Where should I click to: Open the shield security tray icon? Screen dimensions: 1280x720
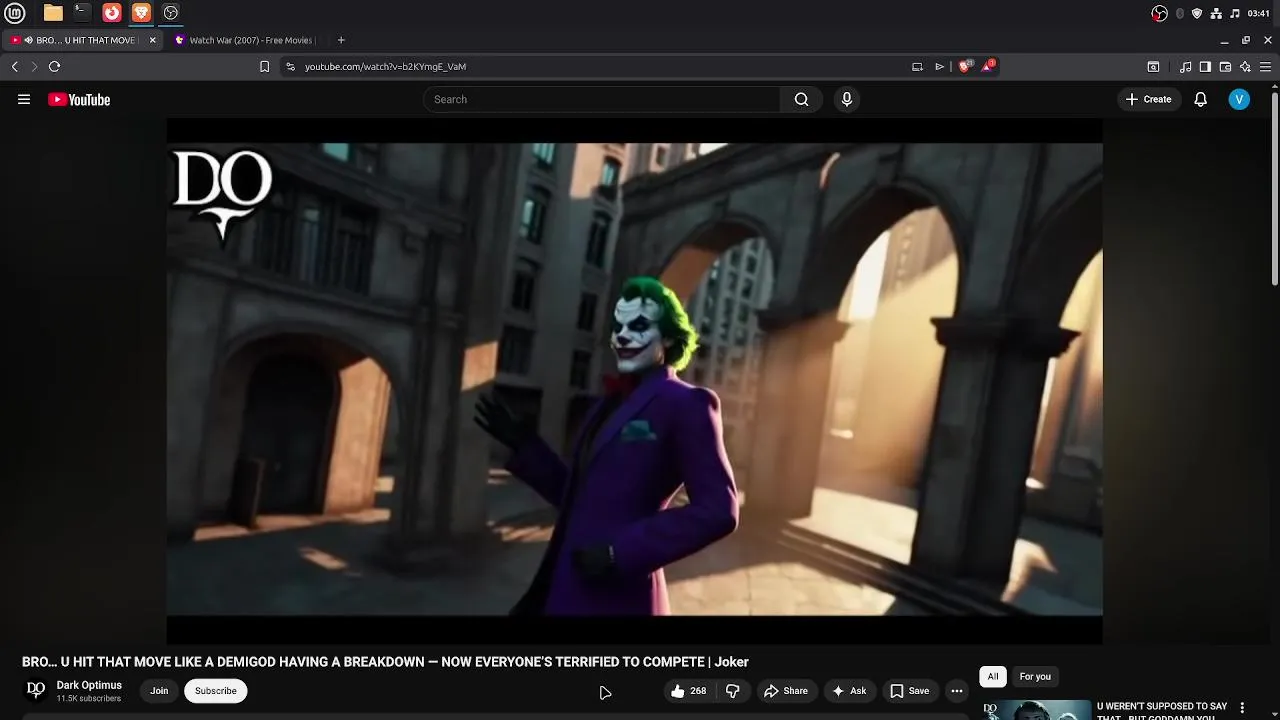(x=1197, y=13)
